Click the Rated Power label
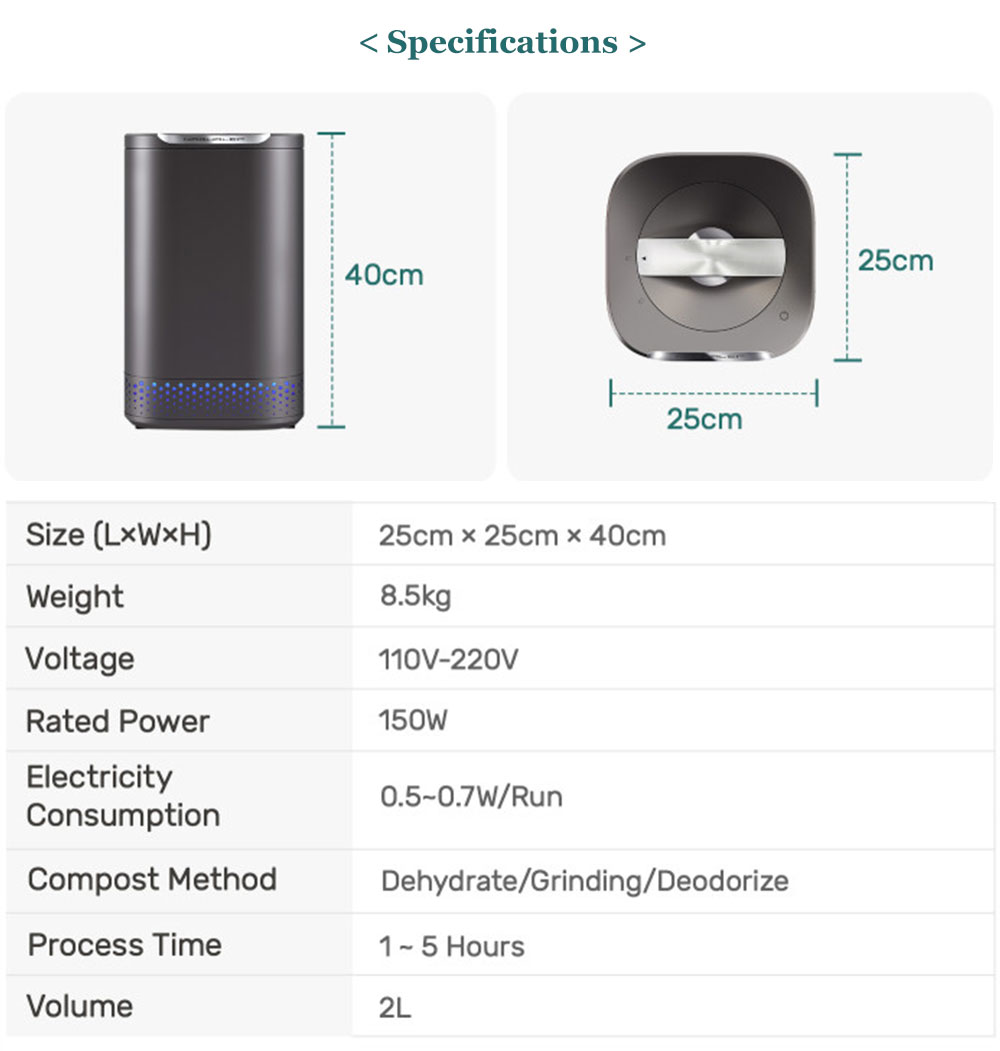Viewport: 1000px width, 1051px height. click(118, 721)
